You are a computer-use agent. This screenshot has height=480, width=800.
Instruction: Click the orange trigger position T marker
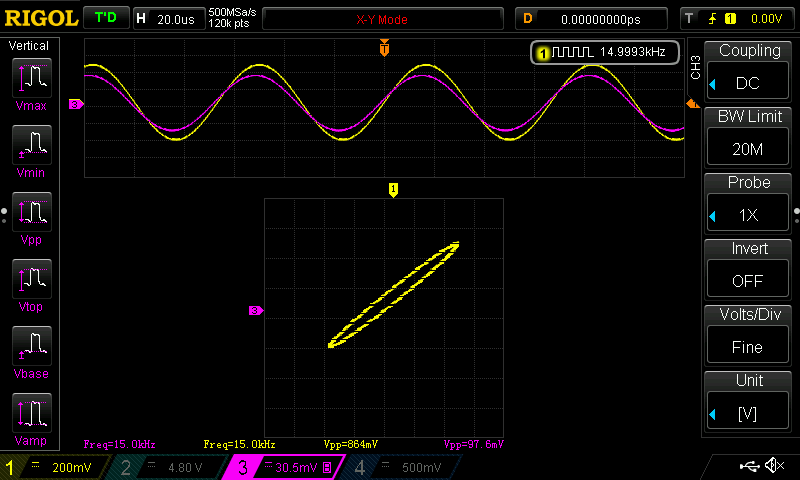click(x=384, y=48)
